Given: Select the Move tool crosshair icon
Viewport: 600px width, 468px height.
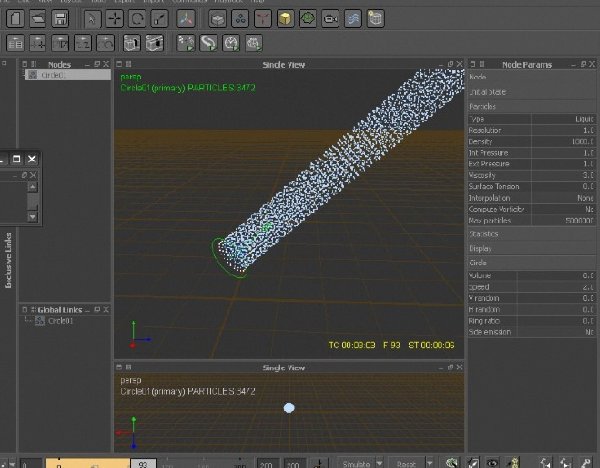Looking at the screenshot, I should pos(115,18).
